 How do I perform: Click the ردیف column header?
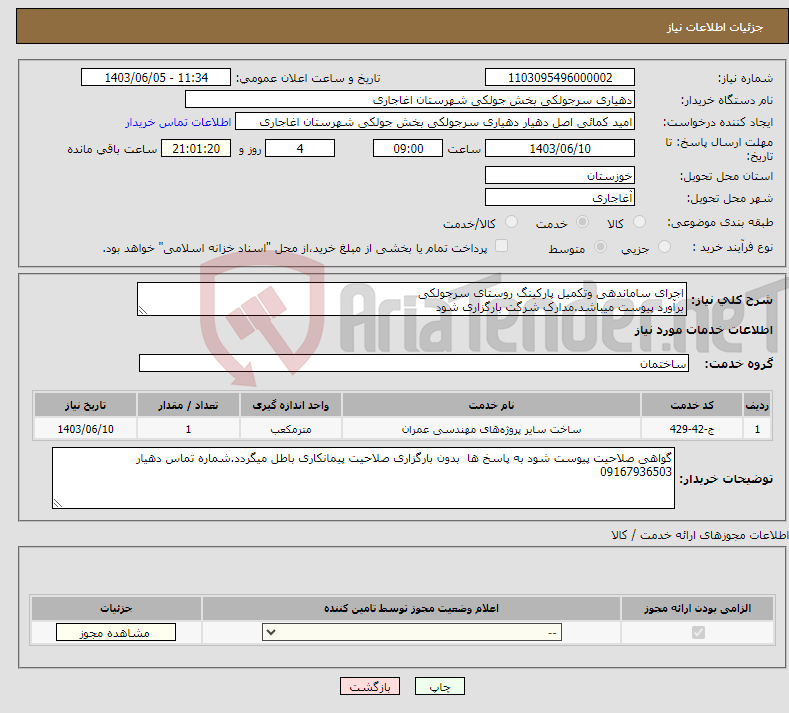coord(757,405)
